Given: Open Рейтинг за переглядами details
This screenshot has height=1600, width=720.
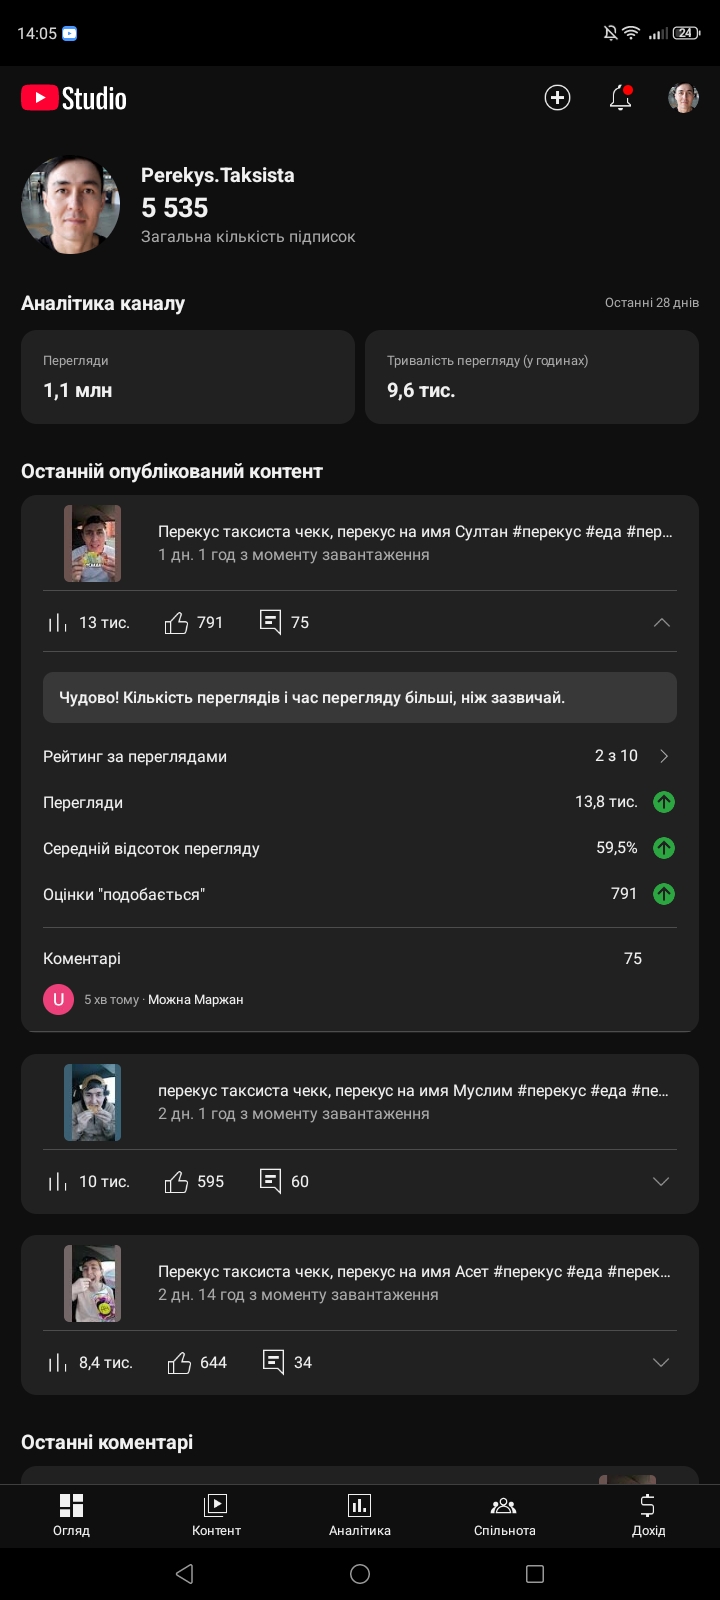Looking at the screenshot, I should point(663,756).
